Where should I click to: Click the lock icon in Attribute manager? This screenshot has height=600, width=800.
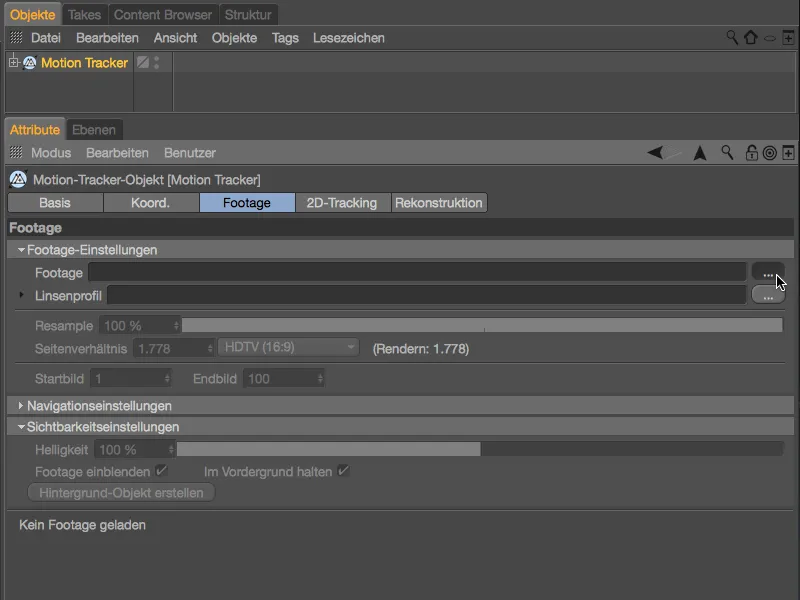point(752,152)
